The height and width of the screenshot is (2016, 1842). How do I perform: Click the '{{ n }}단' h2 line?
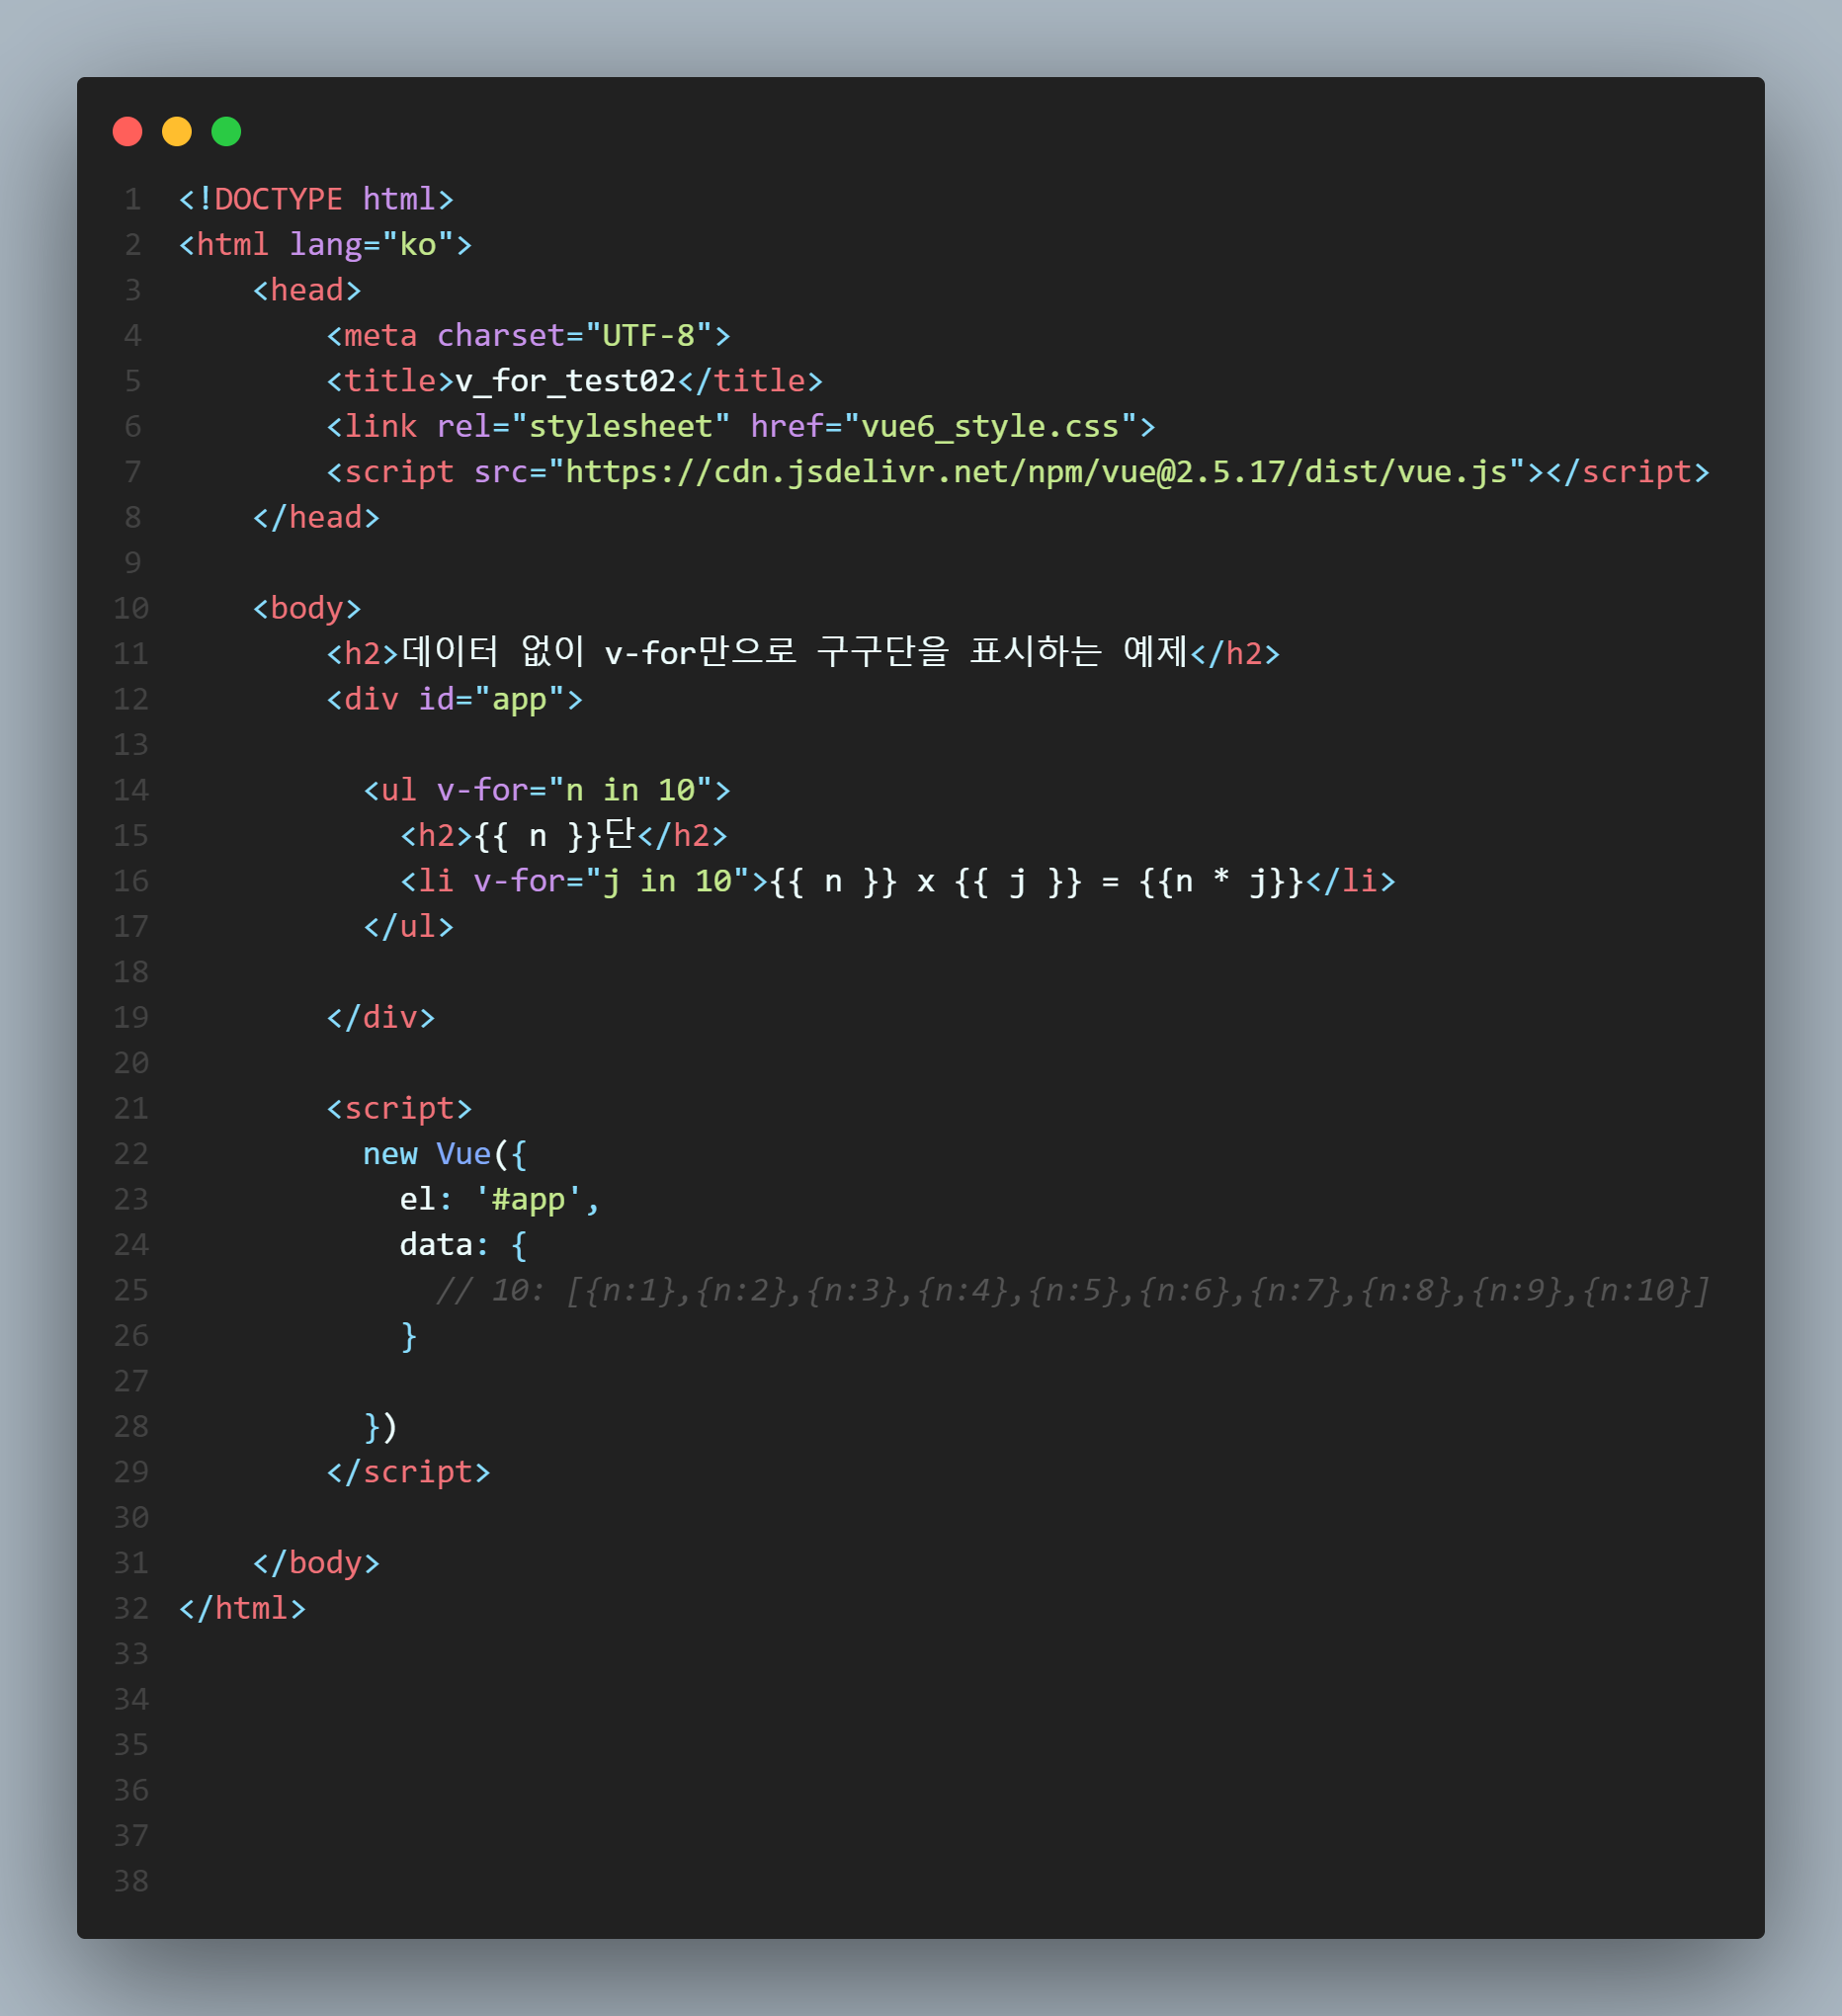pos(564,835)
